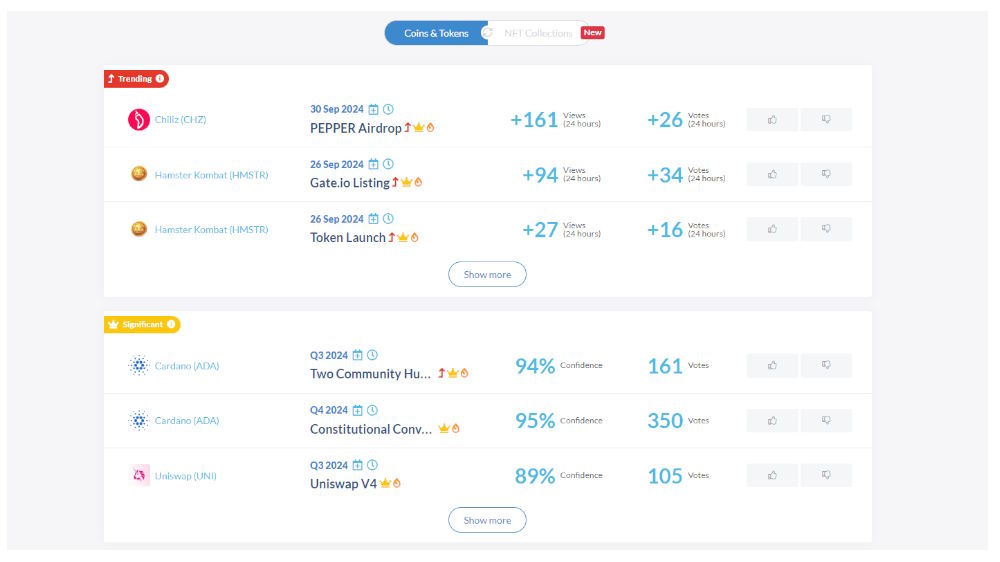This screenshot has height=562, width=1000.
Task: Open Cardano link in Two Community Hubs row
Action: pyautogui.click(x=187, y=366)
